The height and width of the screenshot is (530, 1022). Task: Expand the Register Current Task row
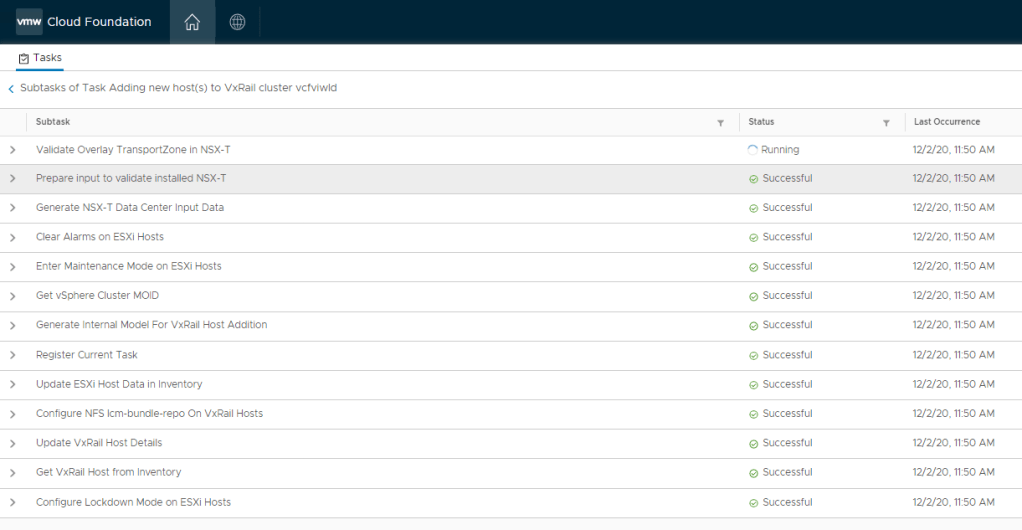click(13, 355)
